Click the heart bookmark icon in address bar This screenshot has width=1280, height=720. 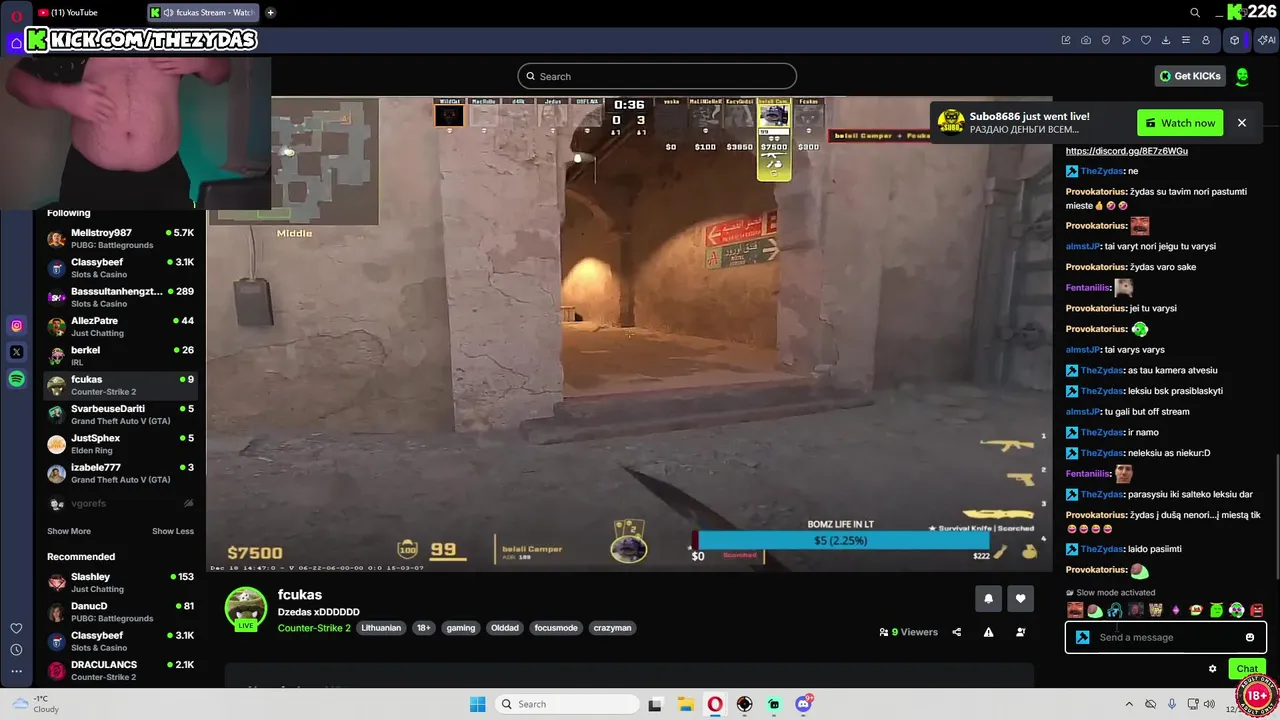click(x=1146, y=40)
